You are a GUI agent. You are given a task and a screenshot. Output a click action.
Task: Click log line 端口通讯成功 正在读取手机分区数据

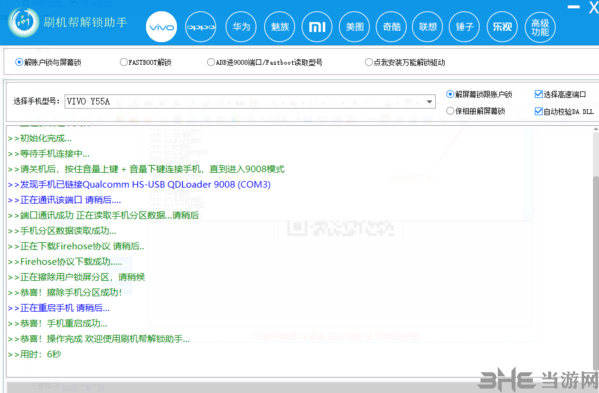pos(103,215)
